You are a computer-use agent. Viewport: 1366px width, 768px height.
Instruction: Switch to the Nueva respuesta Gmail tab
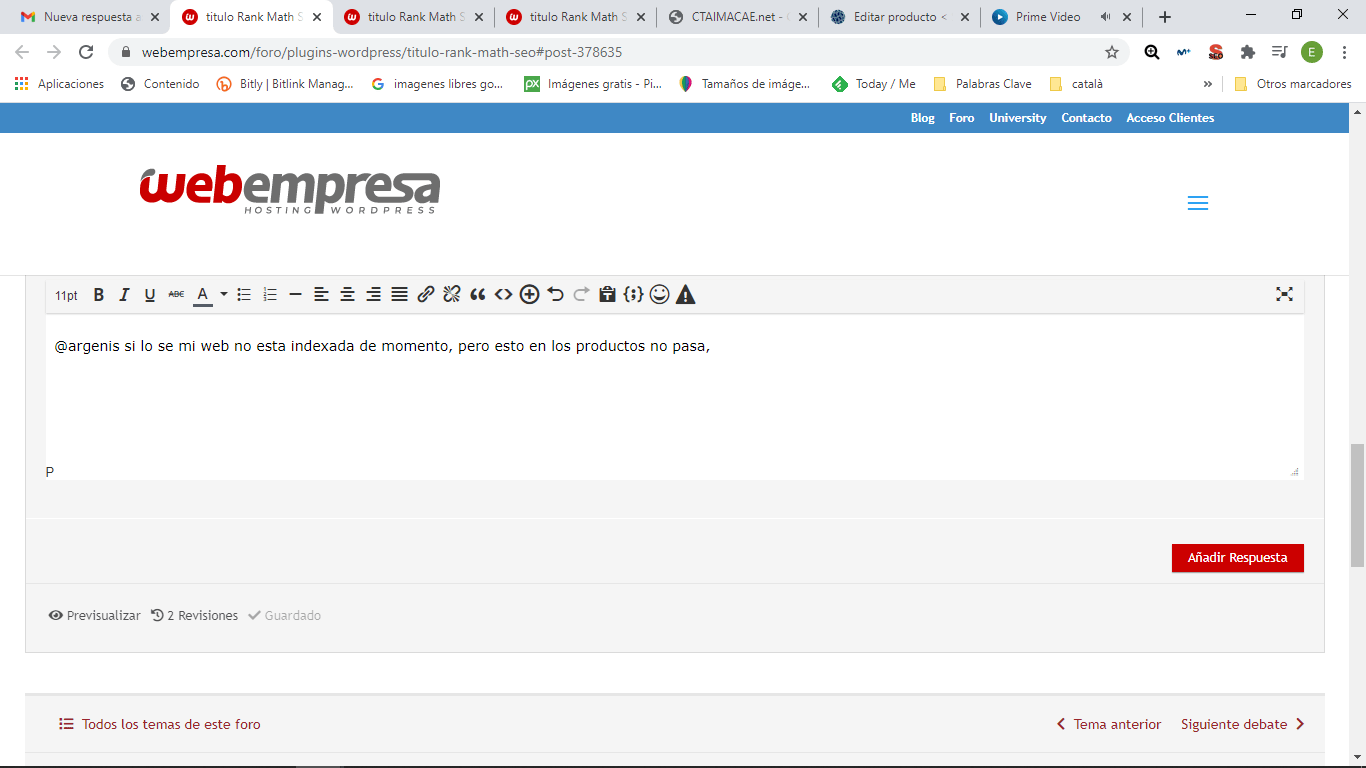coord(91,17)
